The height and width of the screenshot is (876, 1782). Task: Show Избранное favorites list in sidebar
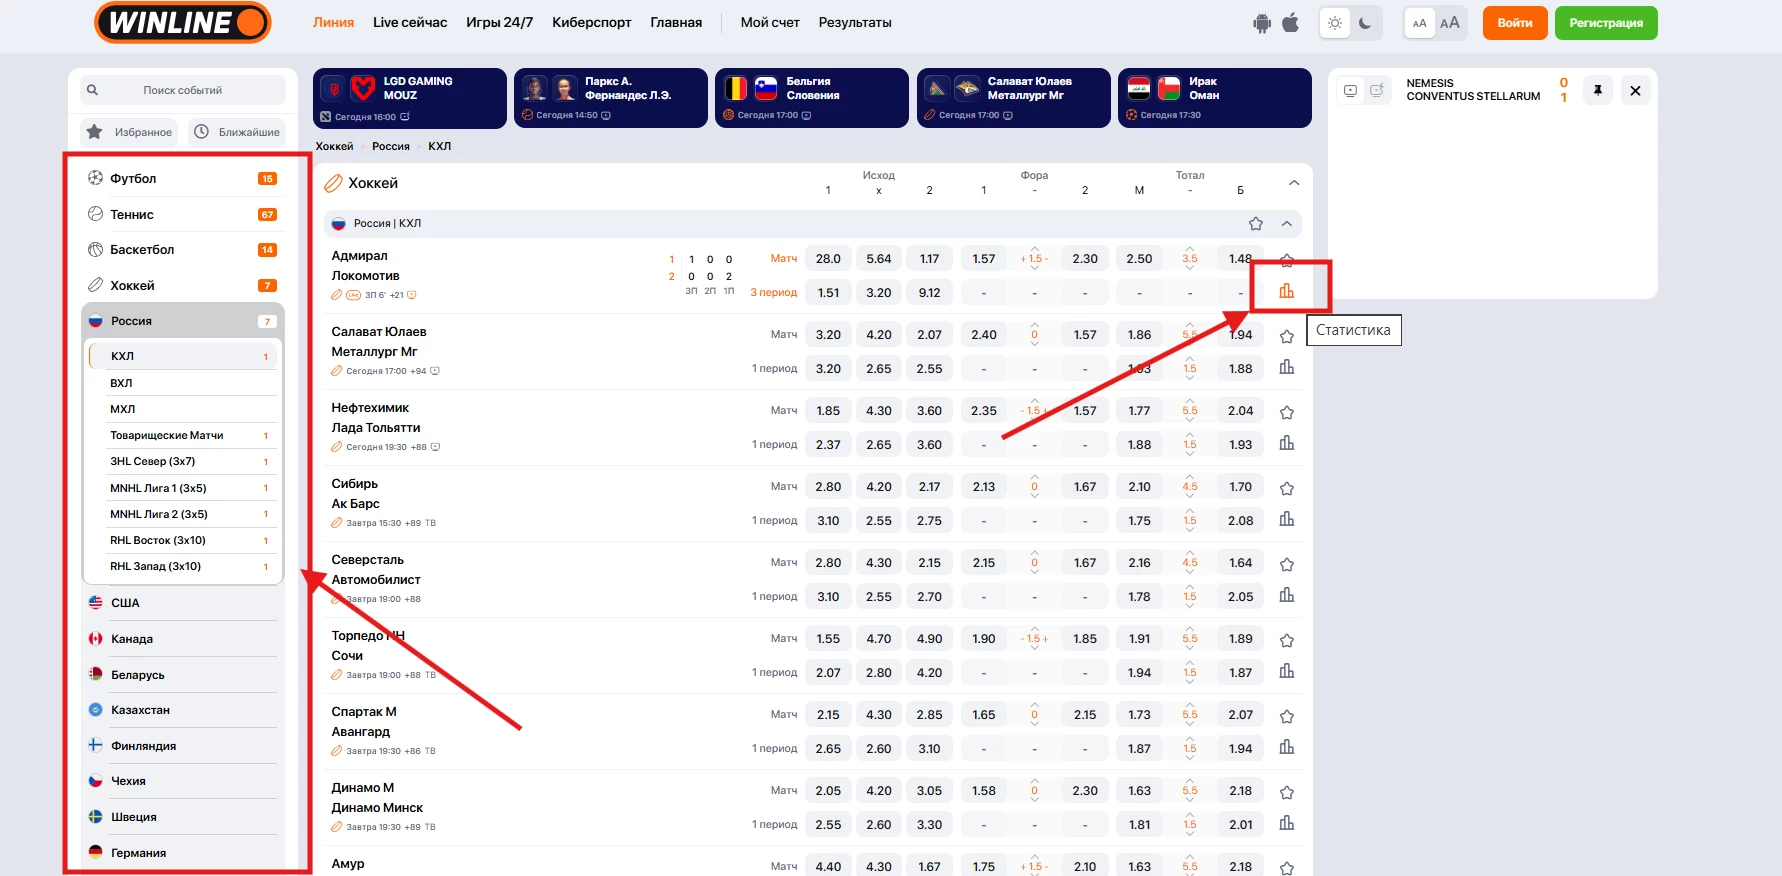click(x=131, y=132)
